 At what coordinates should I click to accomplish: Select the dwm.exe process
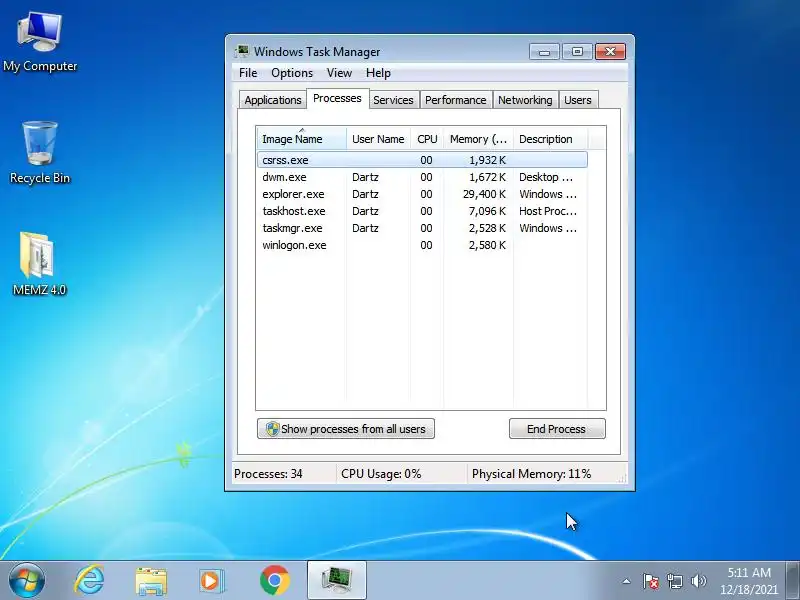(x=422, y=177)
